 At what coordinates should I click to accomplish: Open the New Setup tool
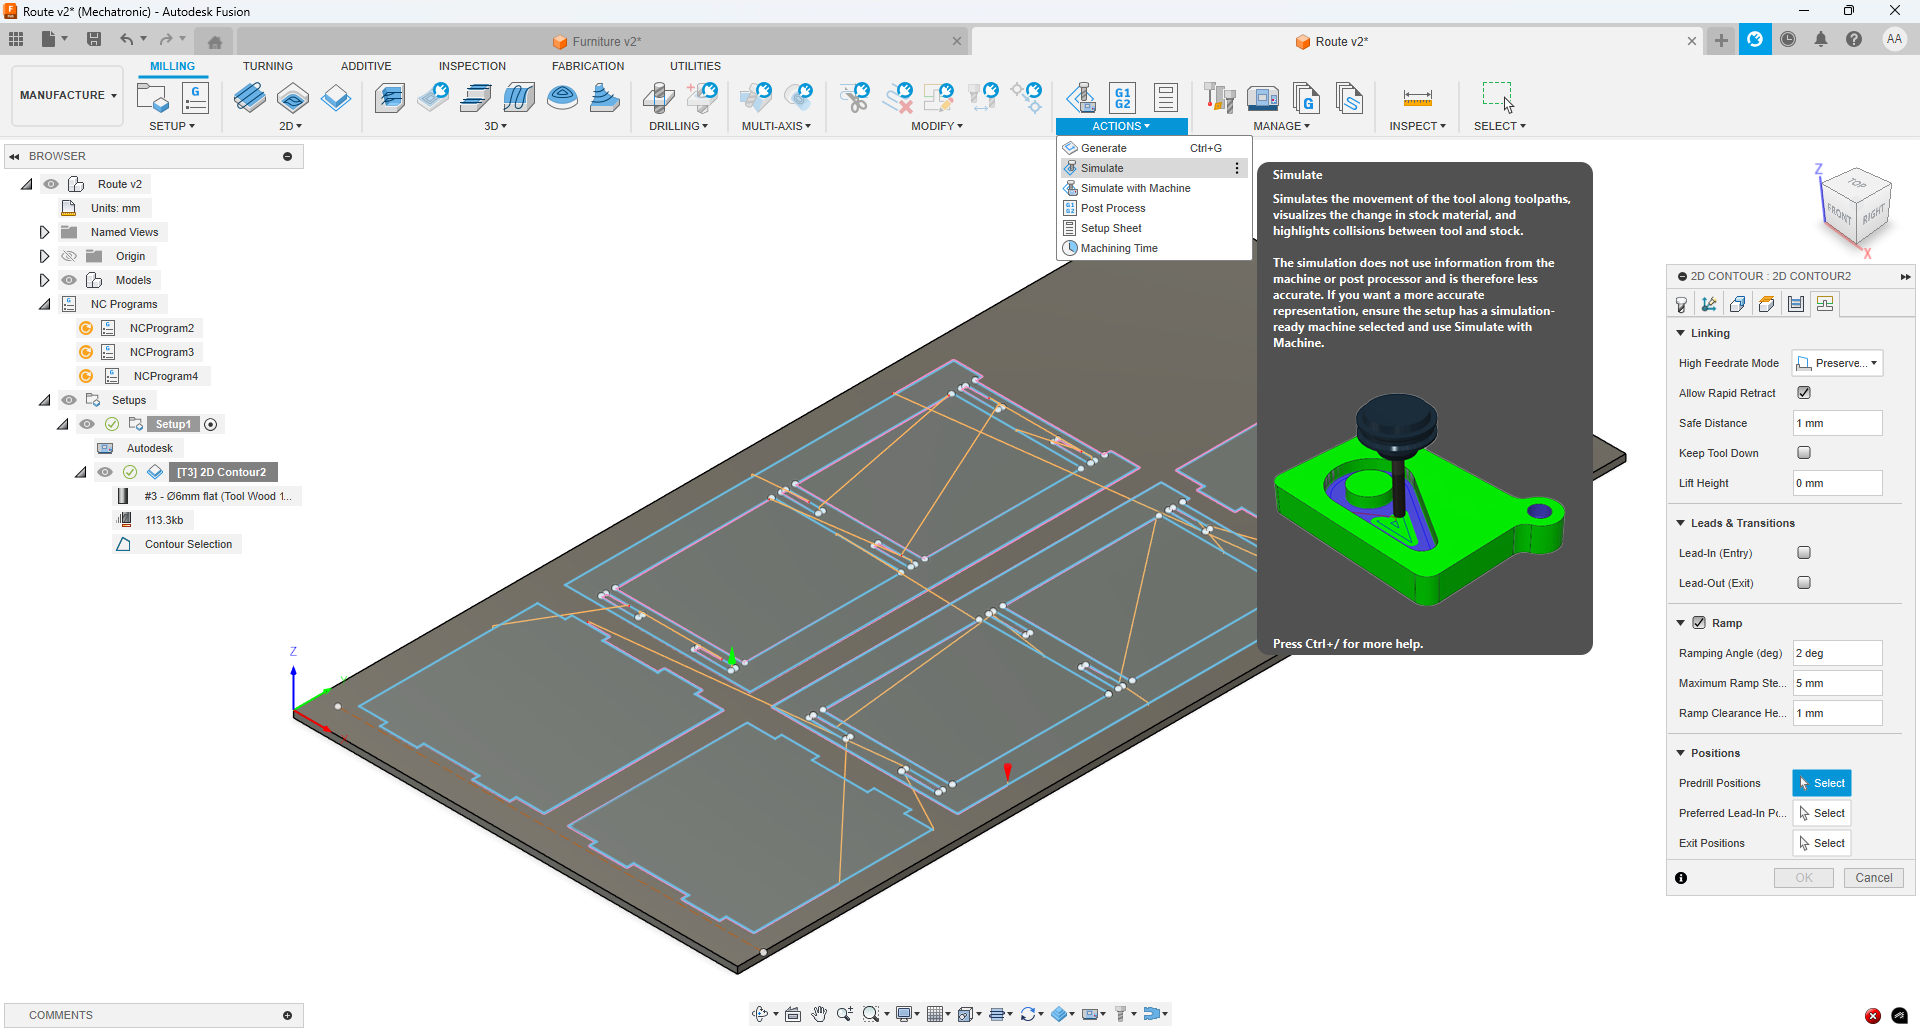(x=152, y=98)
